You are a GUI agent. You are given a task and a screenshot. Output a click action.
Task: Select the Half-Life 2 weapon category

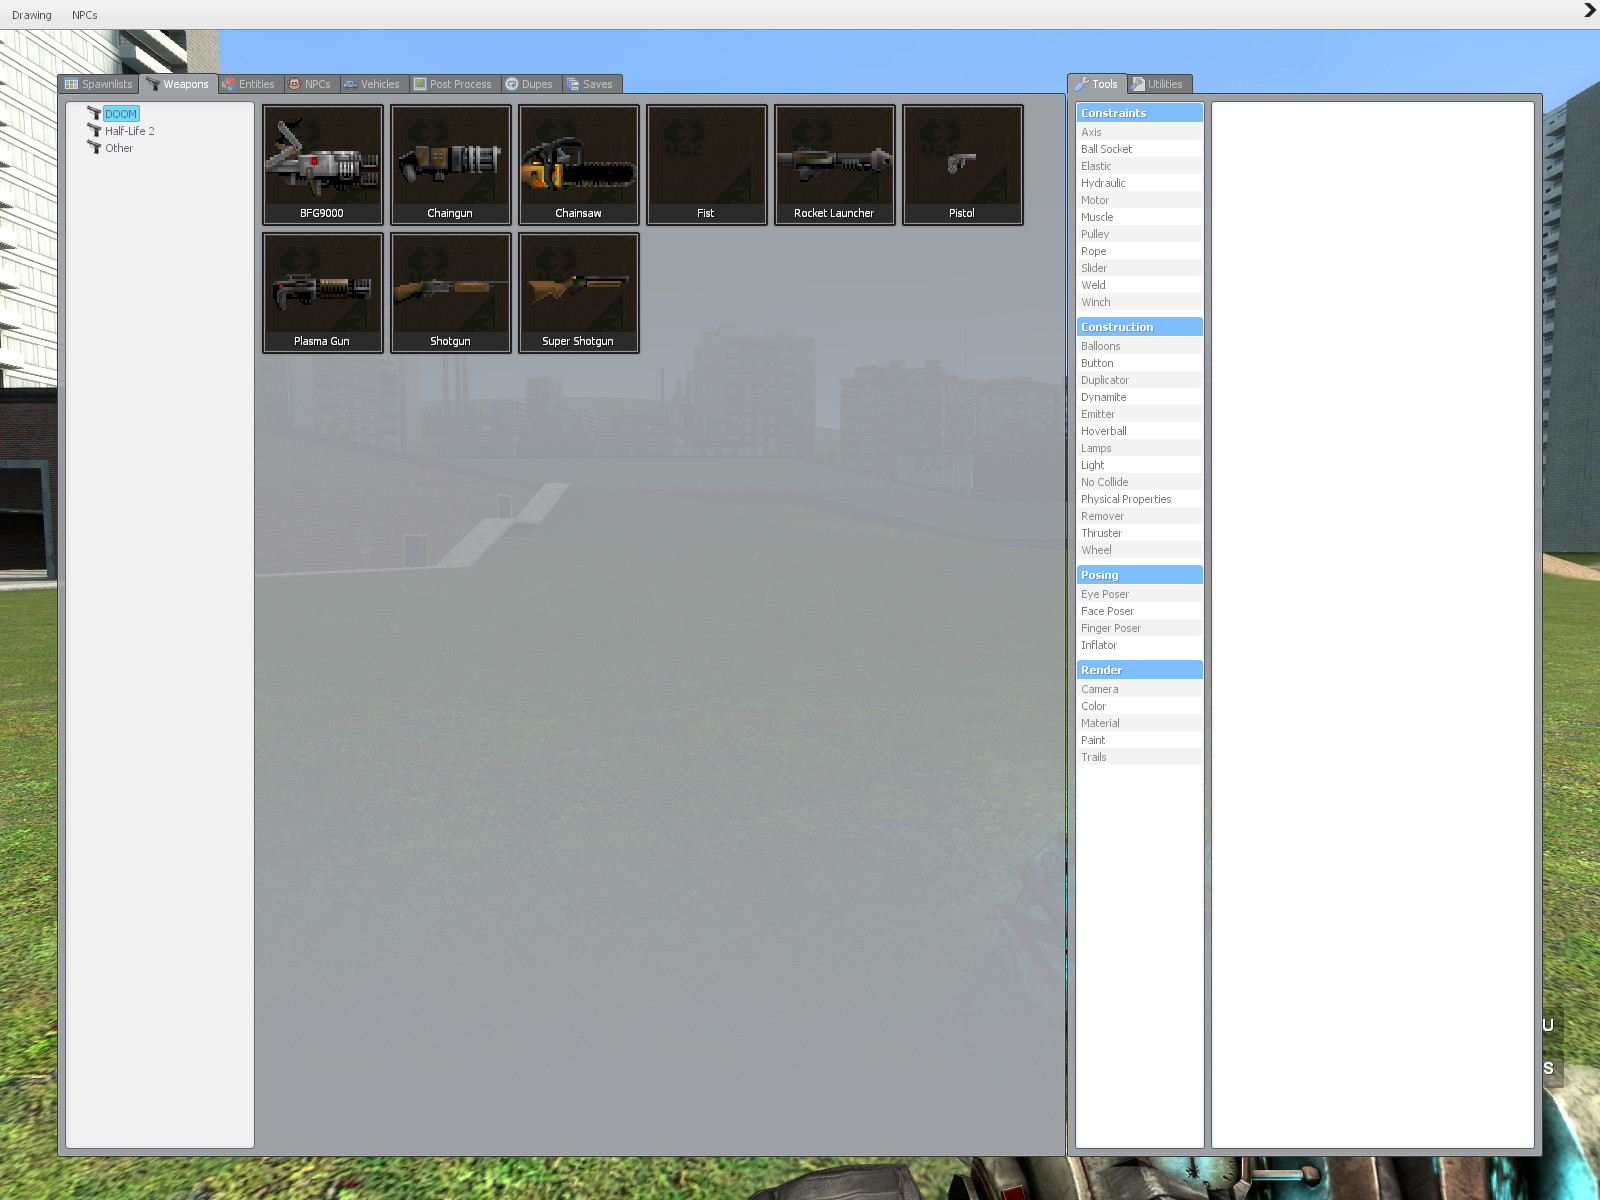click(x=130, y=131)
